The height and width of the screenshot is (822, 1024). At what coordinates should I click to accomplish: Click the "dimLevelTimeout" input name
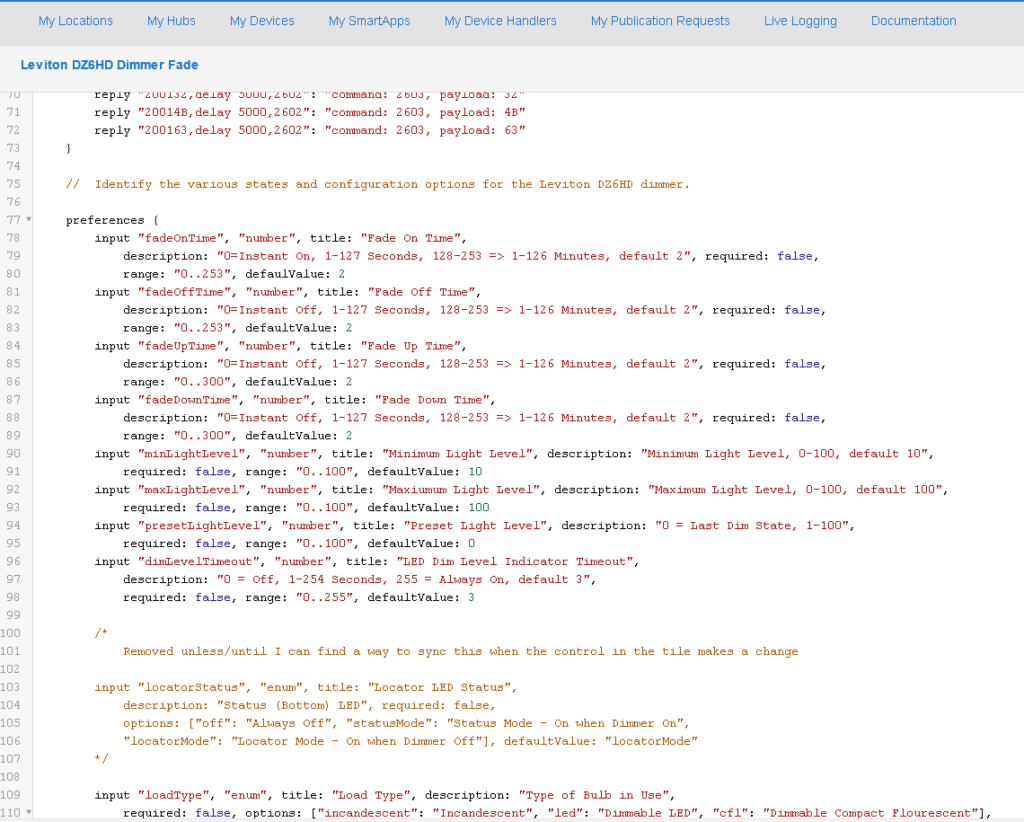(x=199, y=561)
